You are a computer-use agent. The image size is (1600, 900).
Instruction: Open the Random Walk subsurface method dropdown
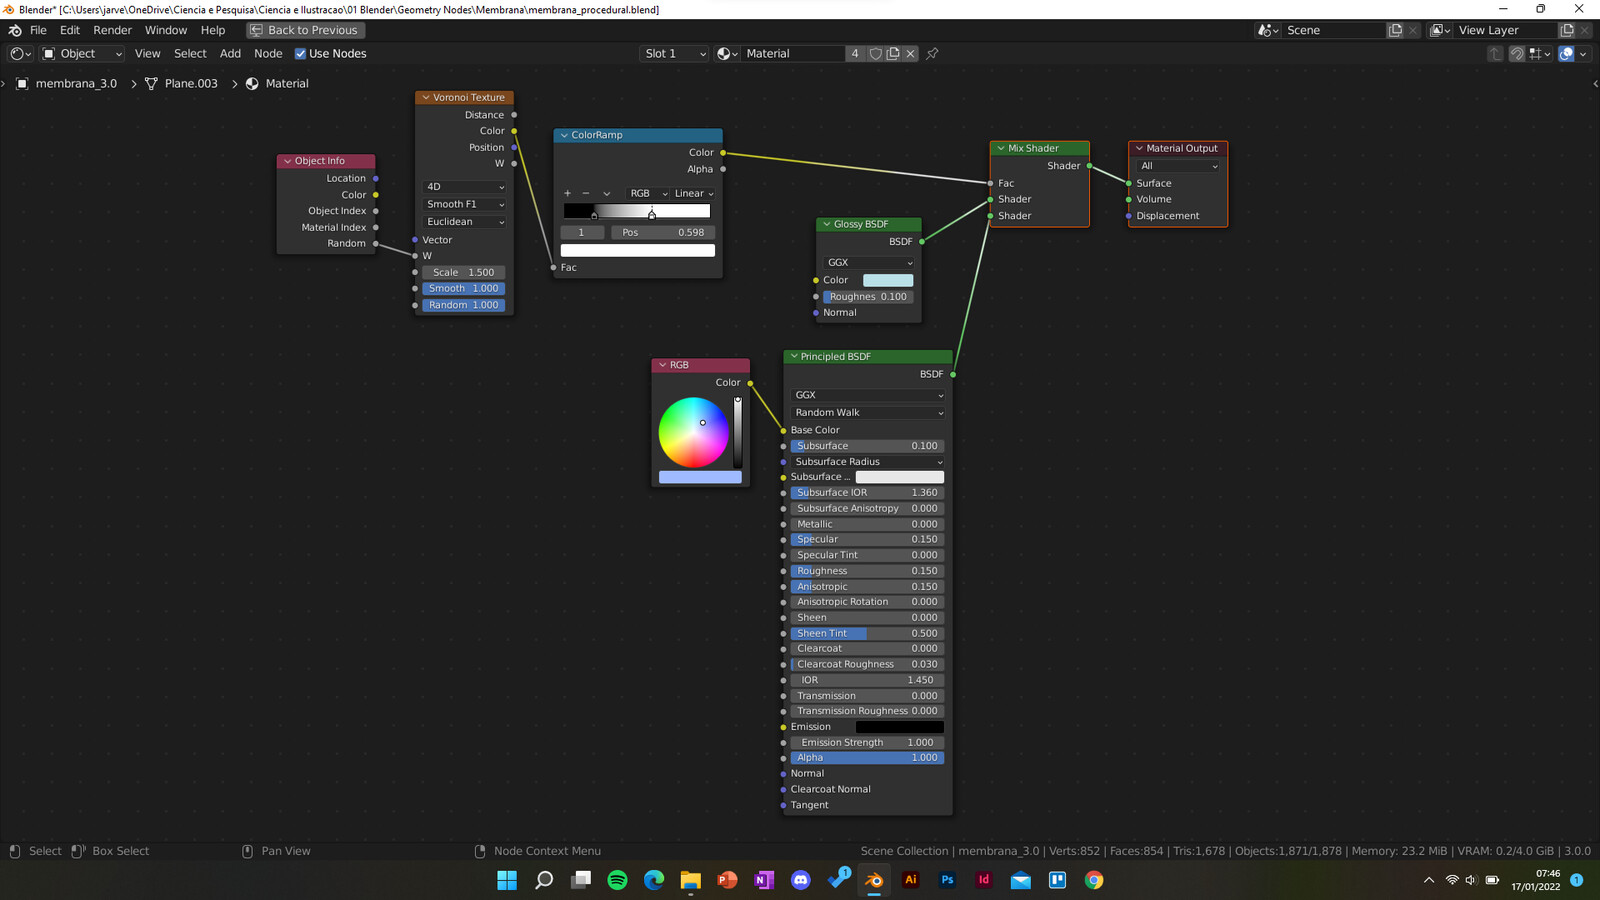(x=868, y=413)
